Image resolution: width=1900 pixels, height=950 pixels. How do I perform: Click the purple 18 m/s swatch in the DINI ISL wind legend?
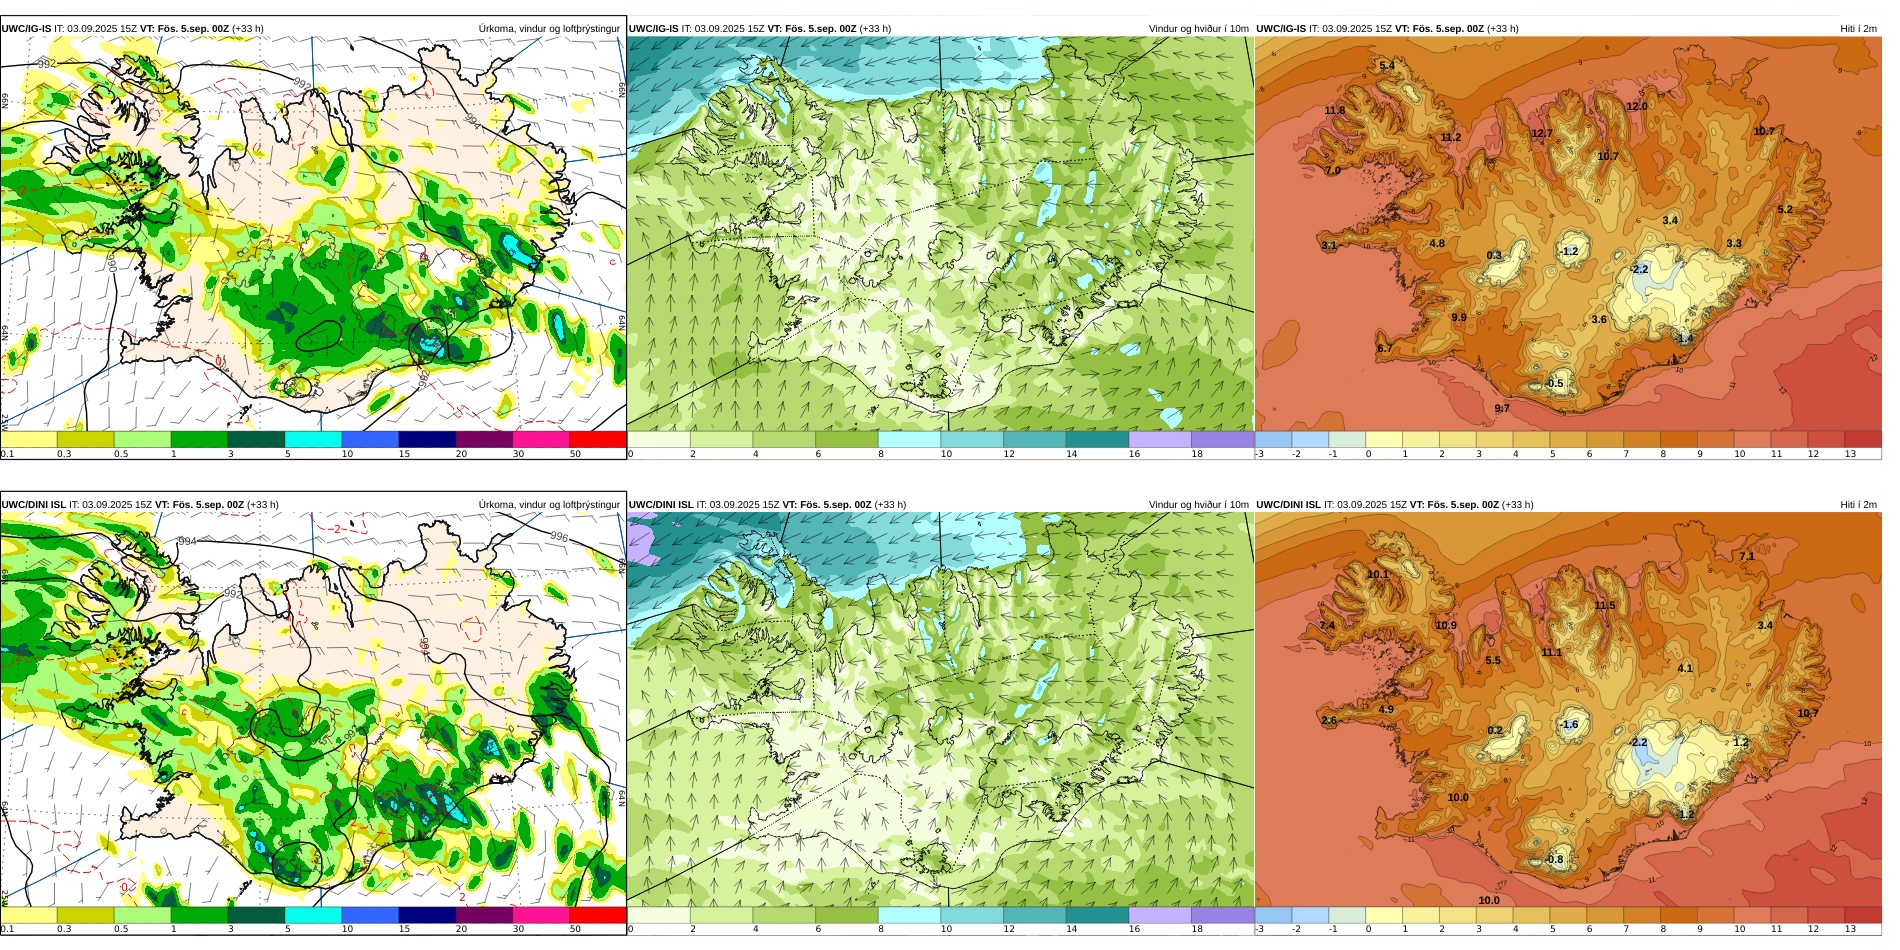pyautogui.click(x=1222, y=915)
